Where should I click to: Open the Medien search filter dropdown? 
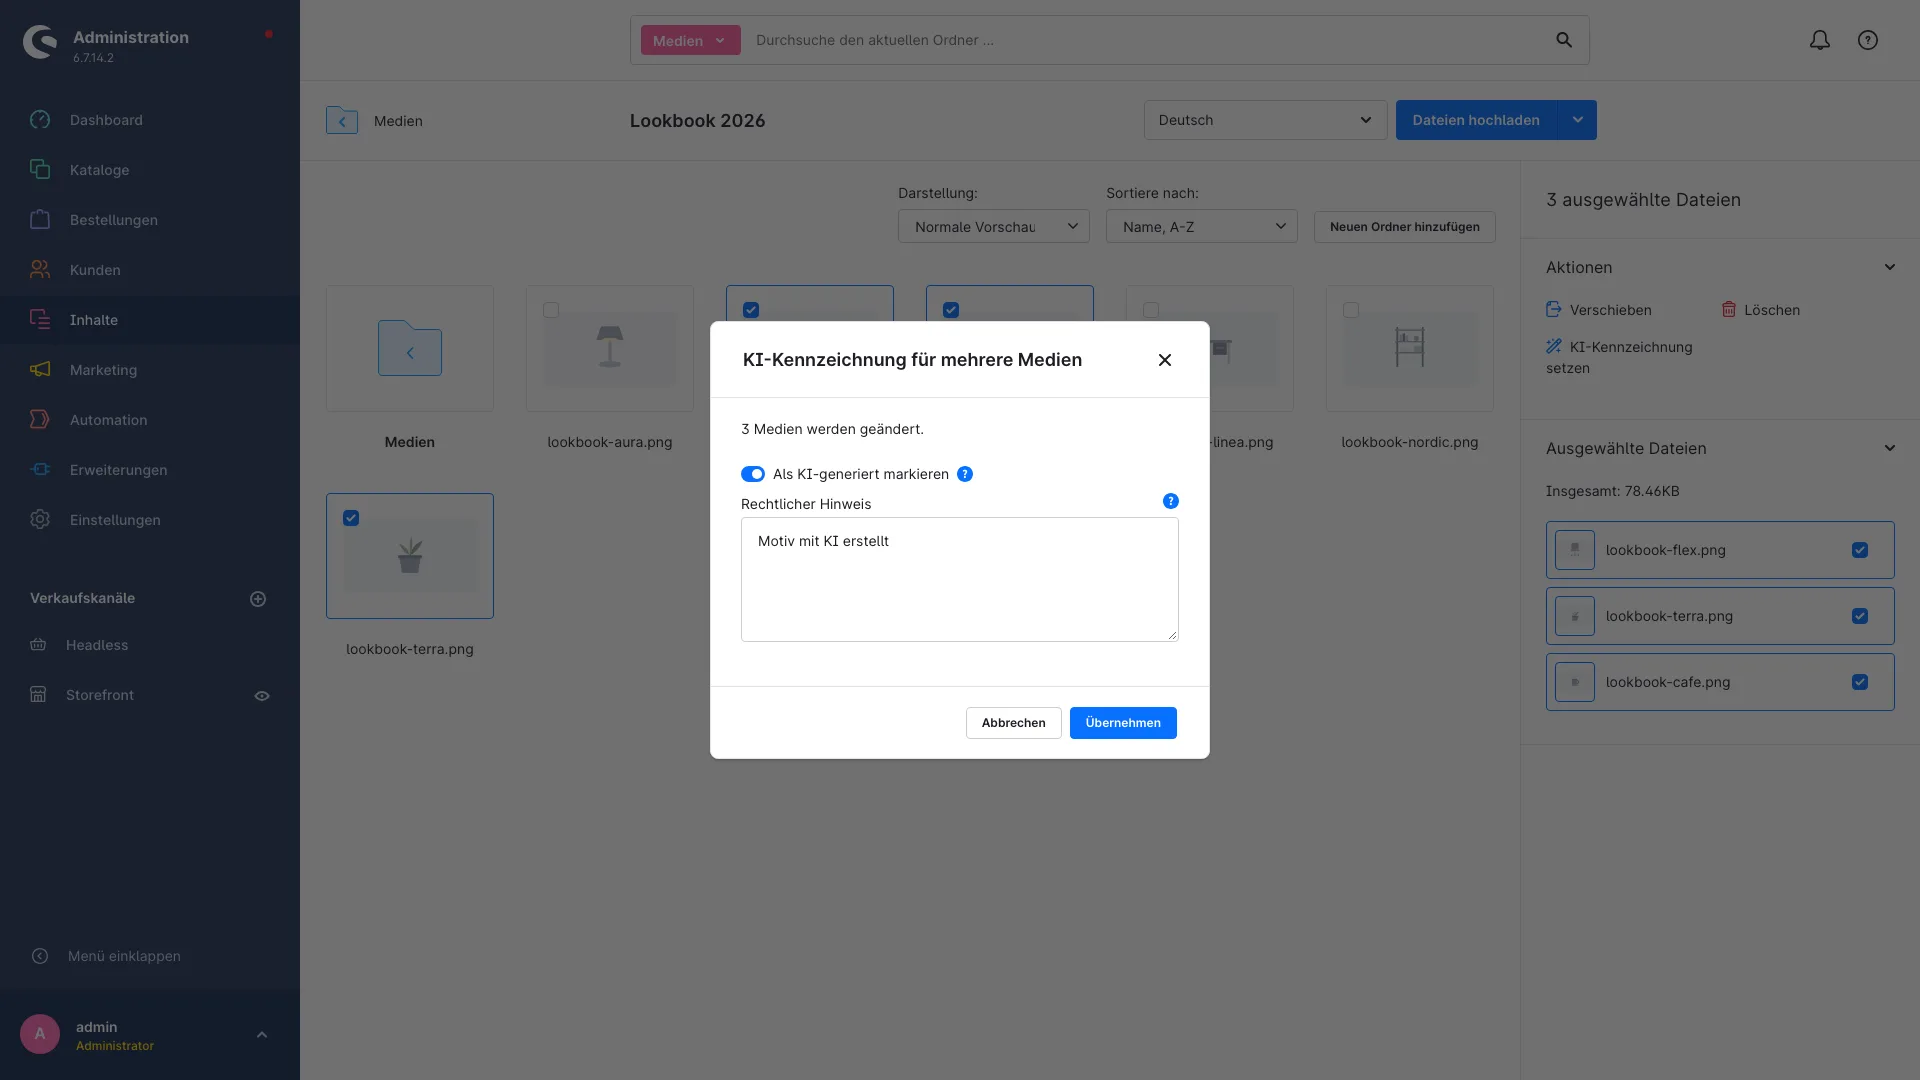pyautogui.click(x=690, y=41)
